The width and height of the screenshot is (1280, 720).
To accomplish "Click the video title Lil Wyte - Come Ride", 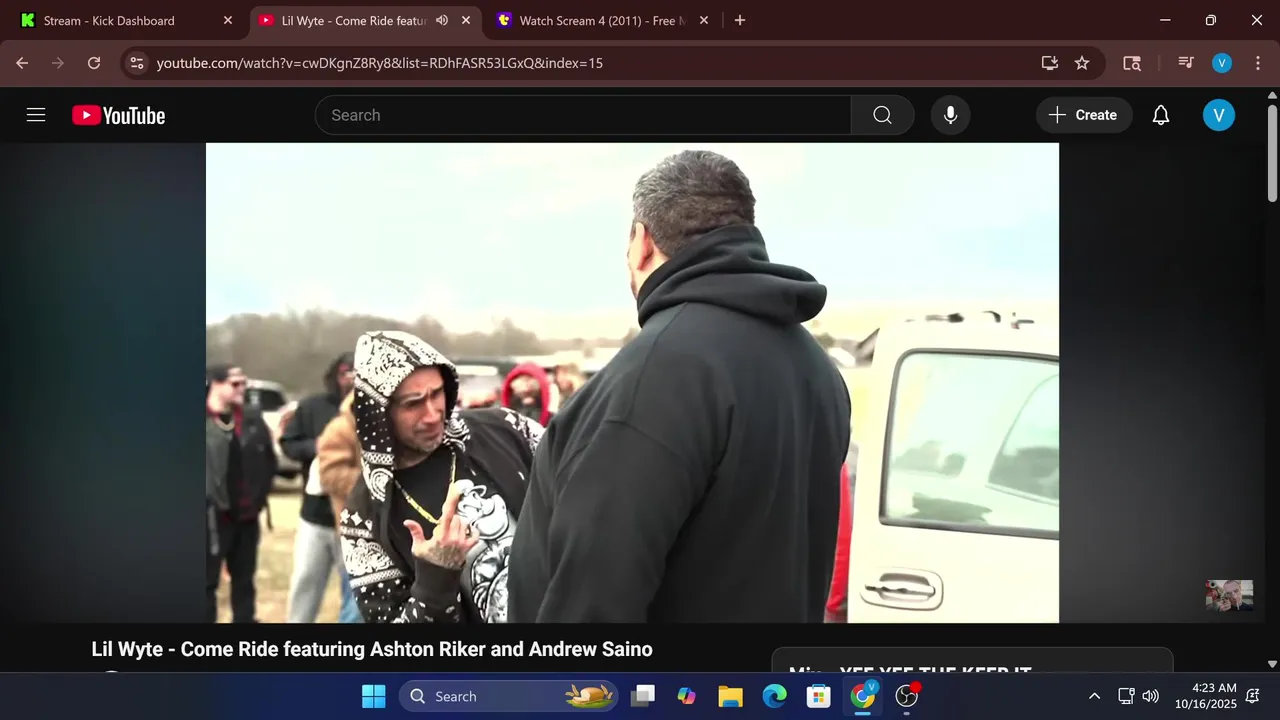I will (372, 649).
